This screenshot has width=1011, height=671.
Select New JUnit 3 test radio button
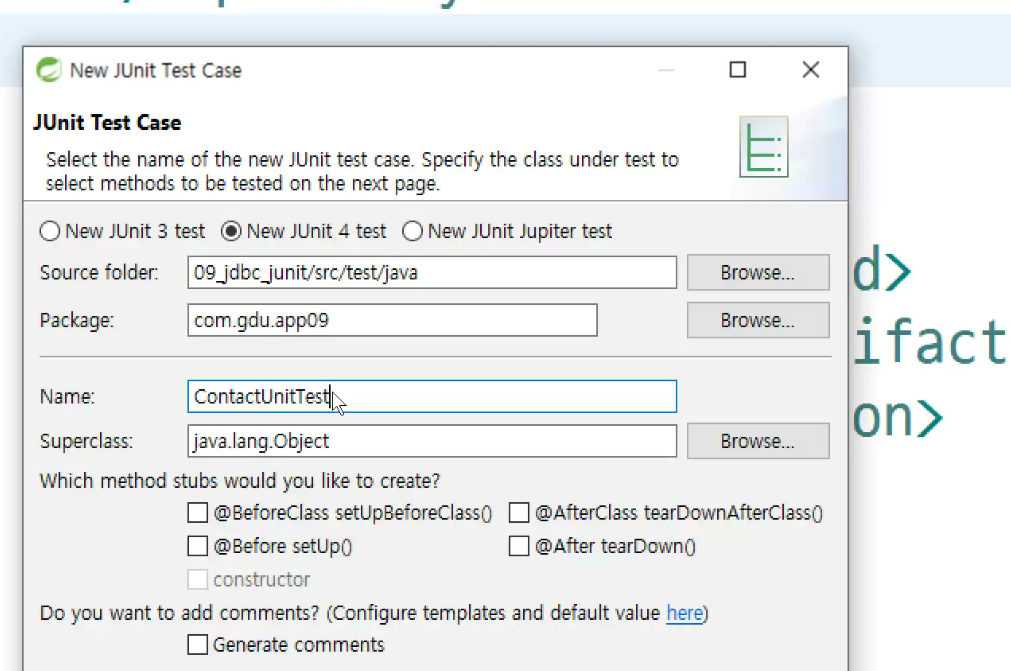[x=50, y=231]
